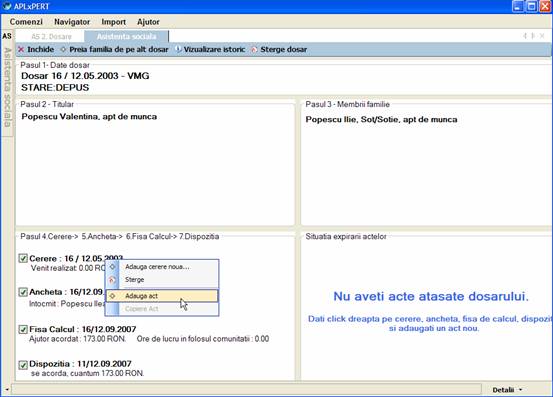Click the Pasul 1- Date dosar label

tap(55, 65)
